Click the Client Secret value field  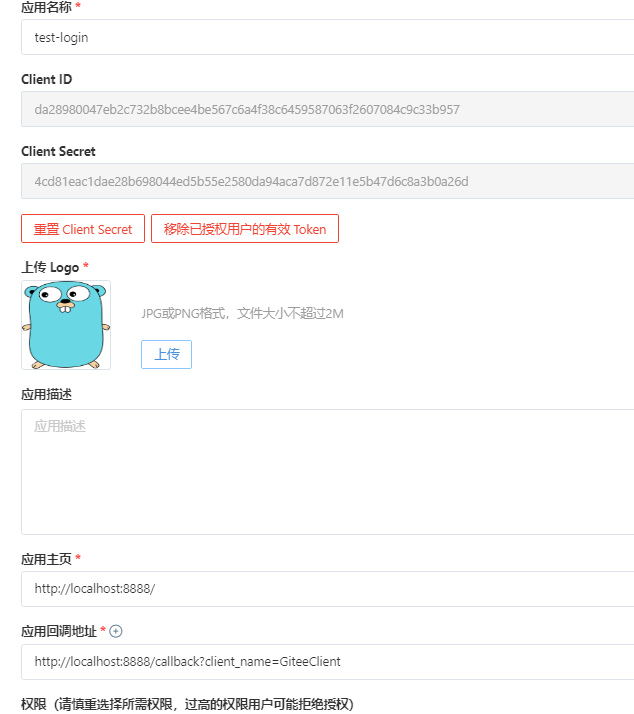click(x=327, y=181)
